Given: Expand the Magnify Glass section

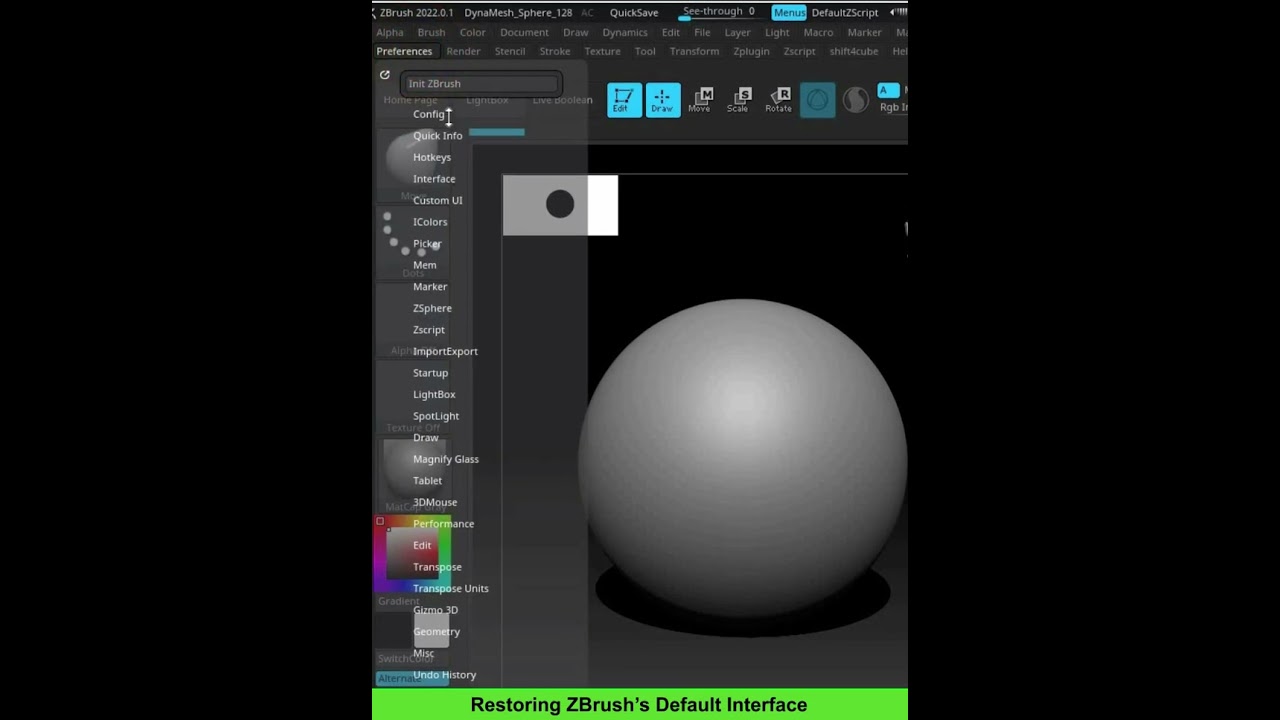Looking at the screenshot, I should [x=446, y=459].
